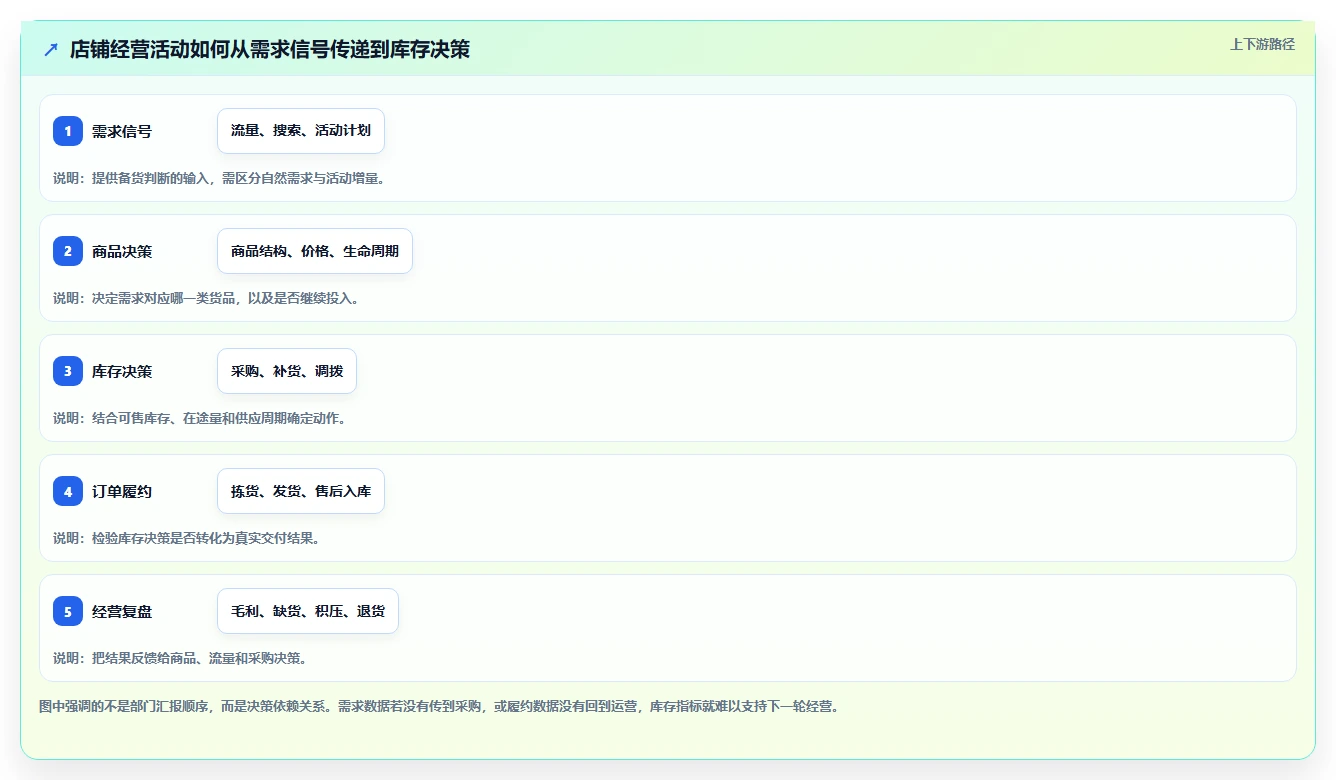Viewport: 1336px width, 780px height.
Task: Click the 经营复盘 step title
Action: (x=122, y=611)
